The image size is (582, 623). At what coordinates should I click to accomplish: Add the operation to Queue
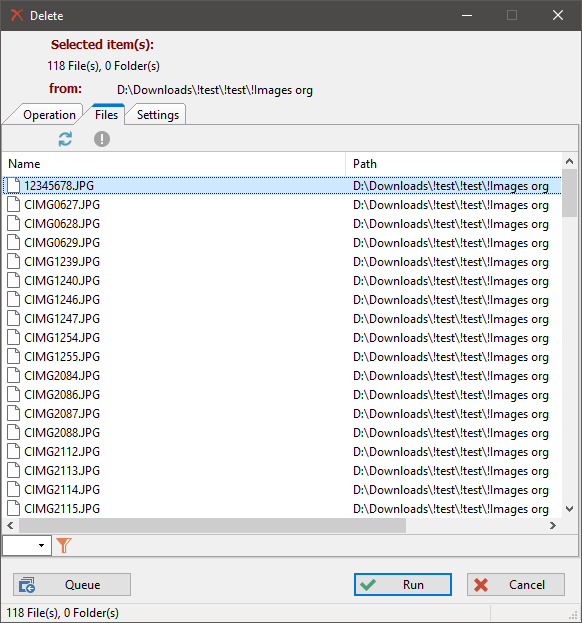pyautogui.click(x=72, y=584)
